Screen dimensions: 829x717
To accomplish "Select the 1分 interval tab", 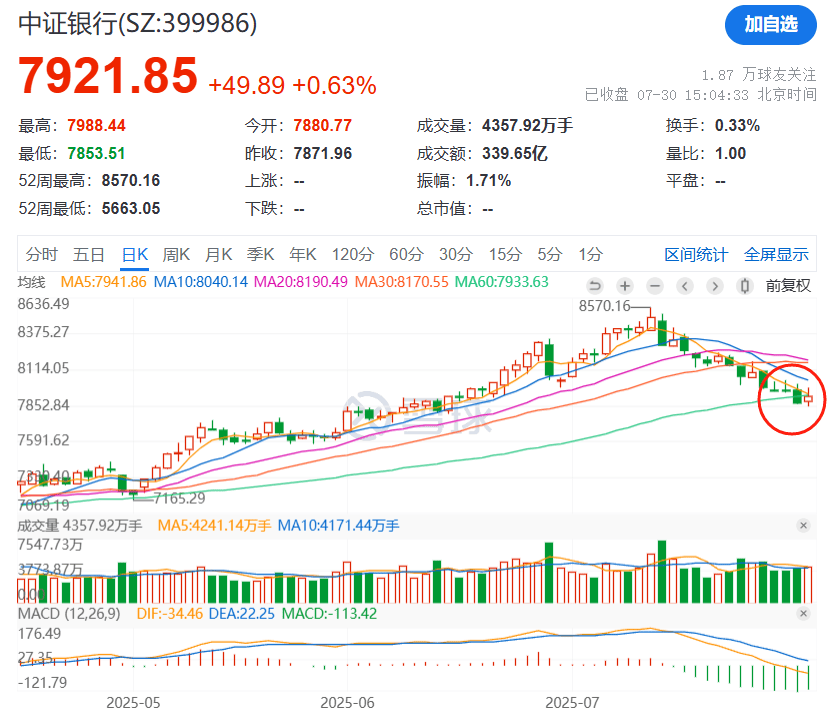I will click(x=590, y=254).
